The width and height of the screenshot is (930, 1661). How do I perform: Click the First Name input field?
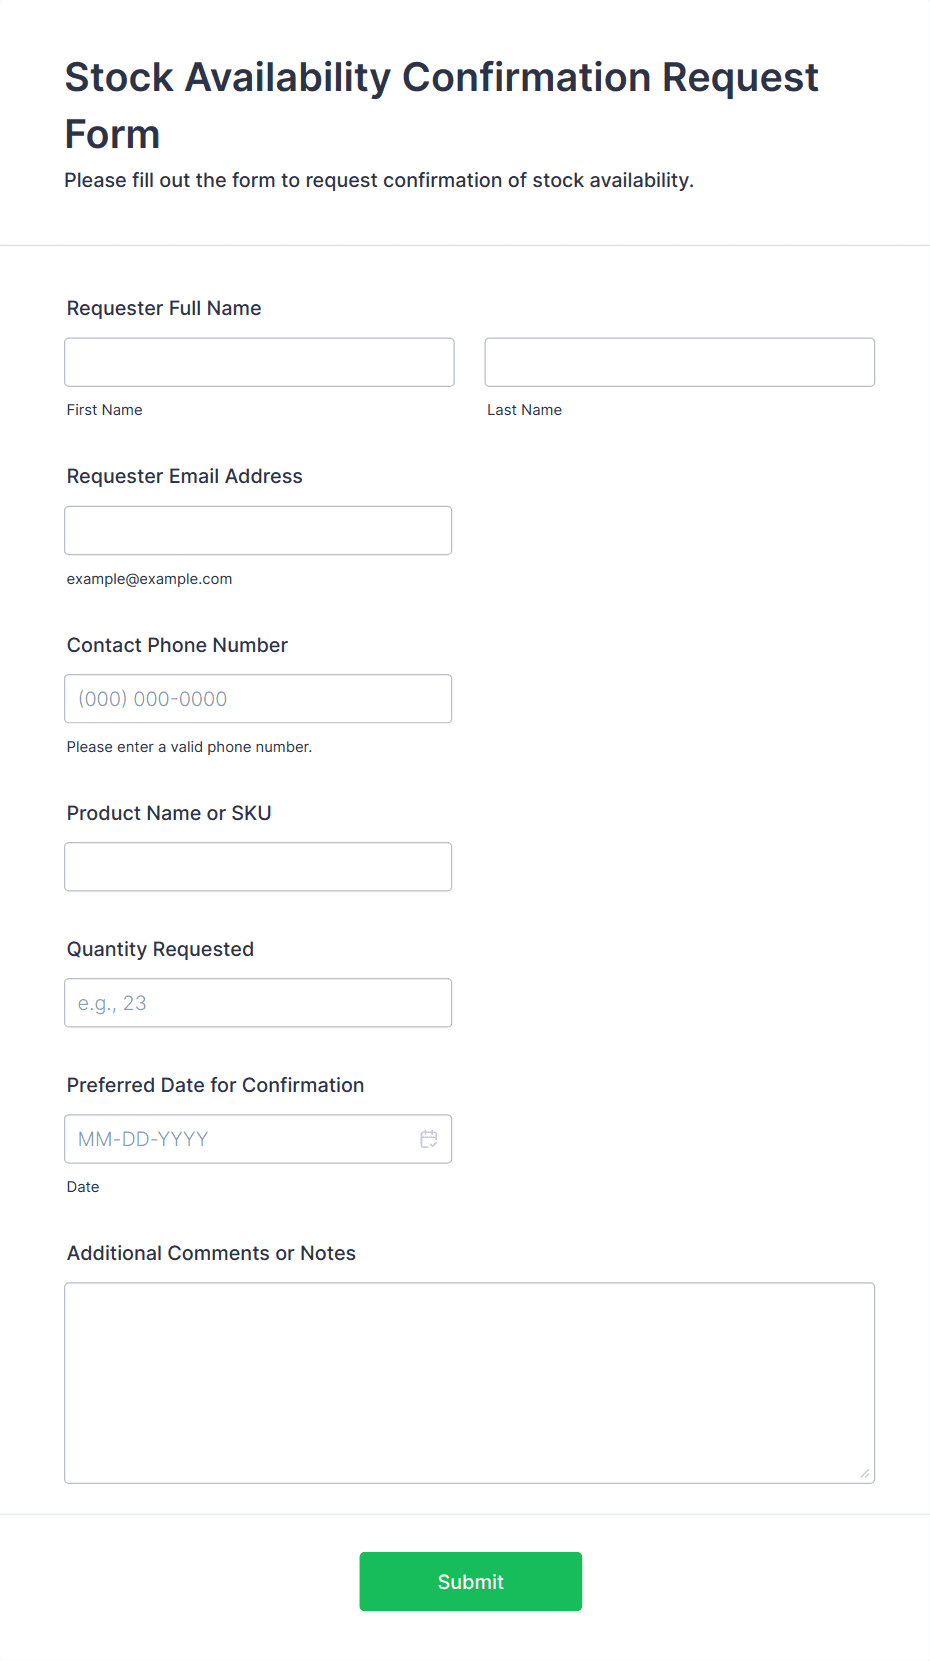(259, 362)
